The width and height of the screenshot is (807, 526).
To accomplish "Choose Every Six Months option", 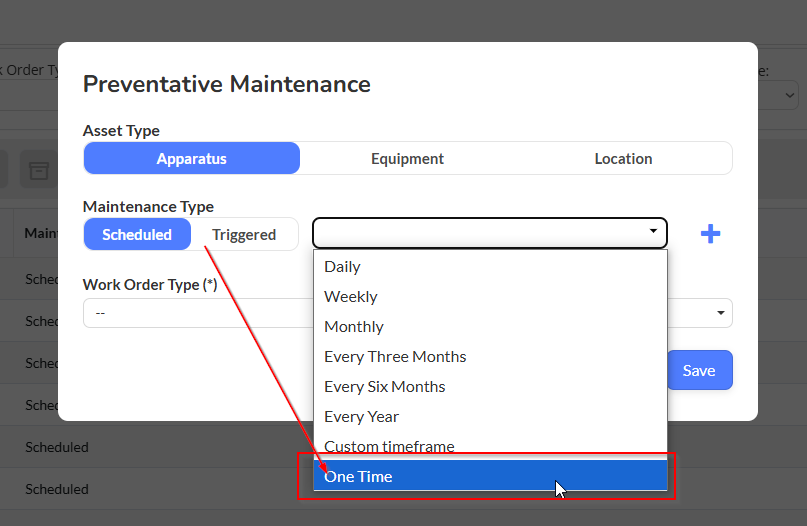I will point(490,387).
